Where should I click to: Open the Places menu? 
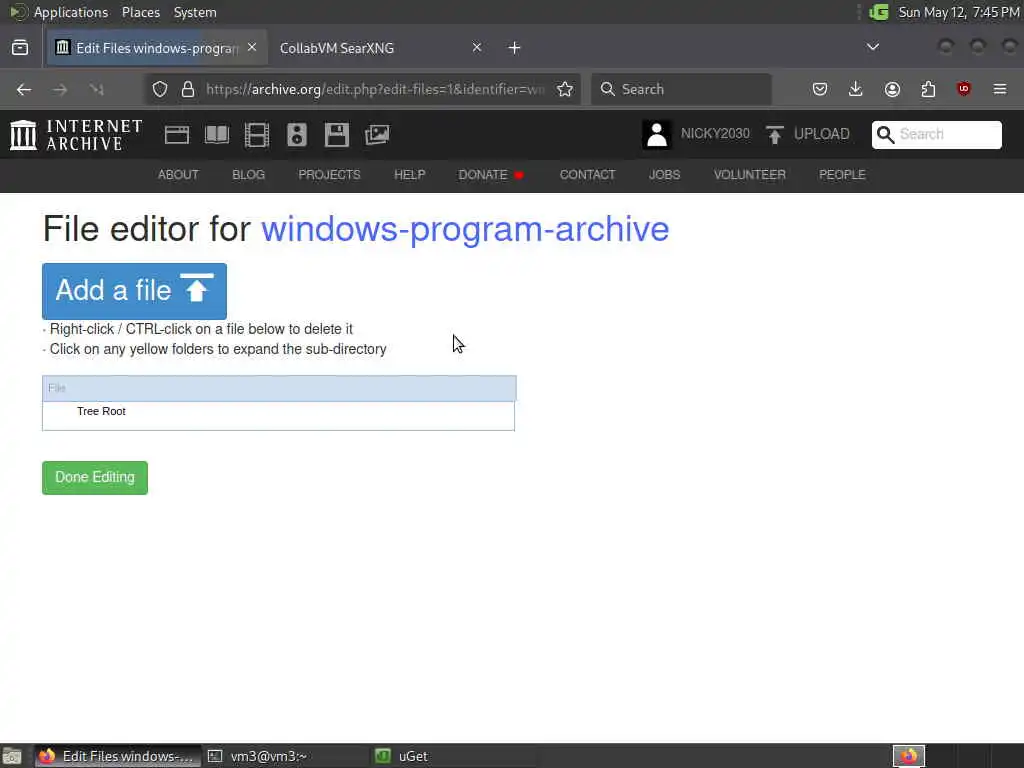click(141, 12)
